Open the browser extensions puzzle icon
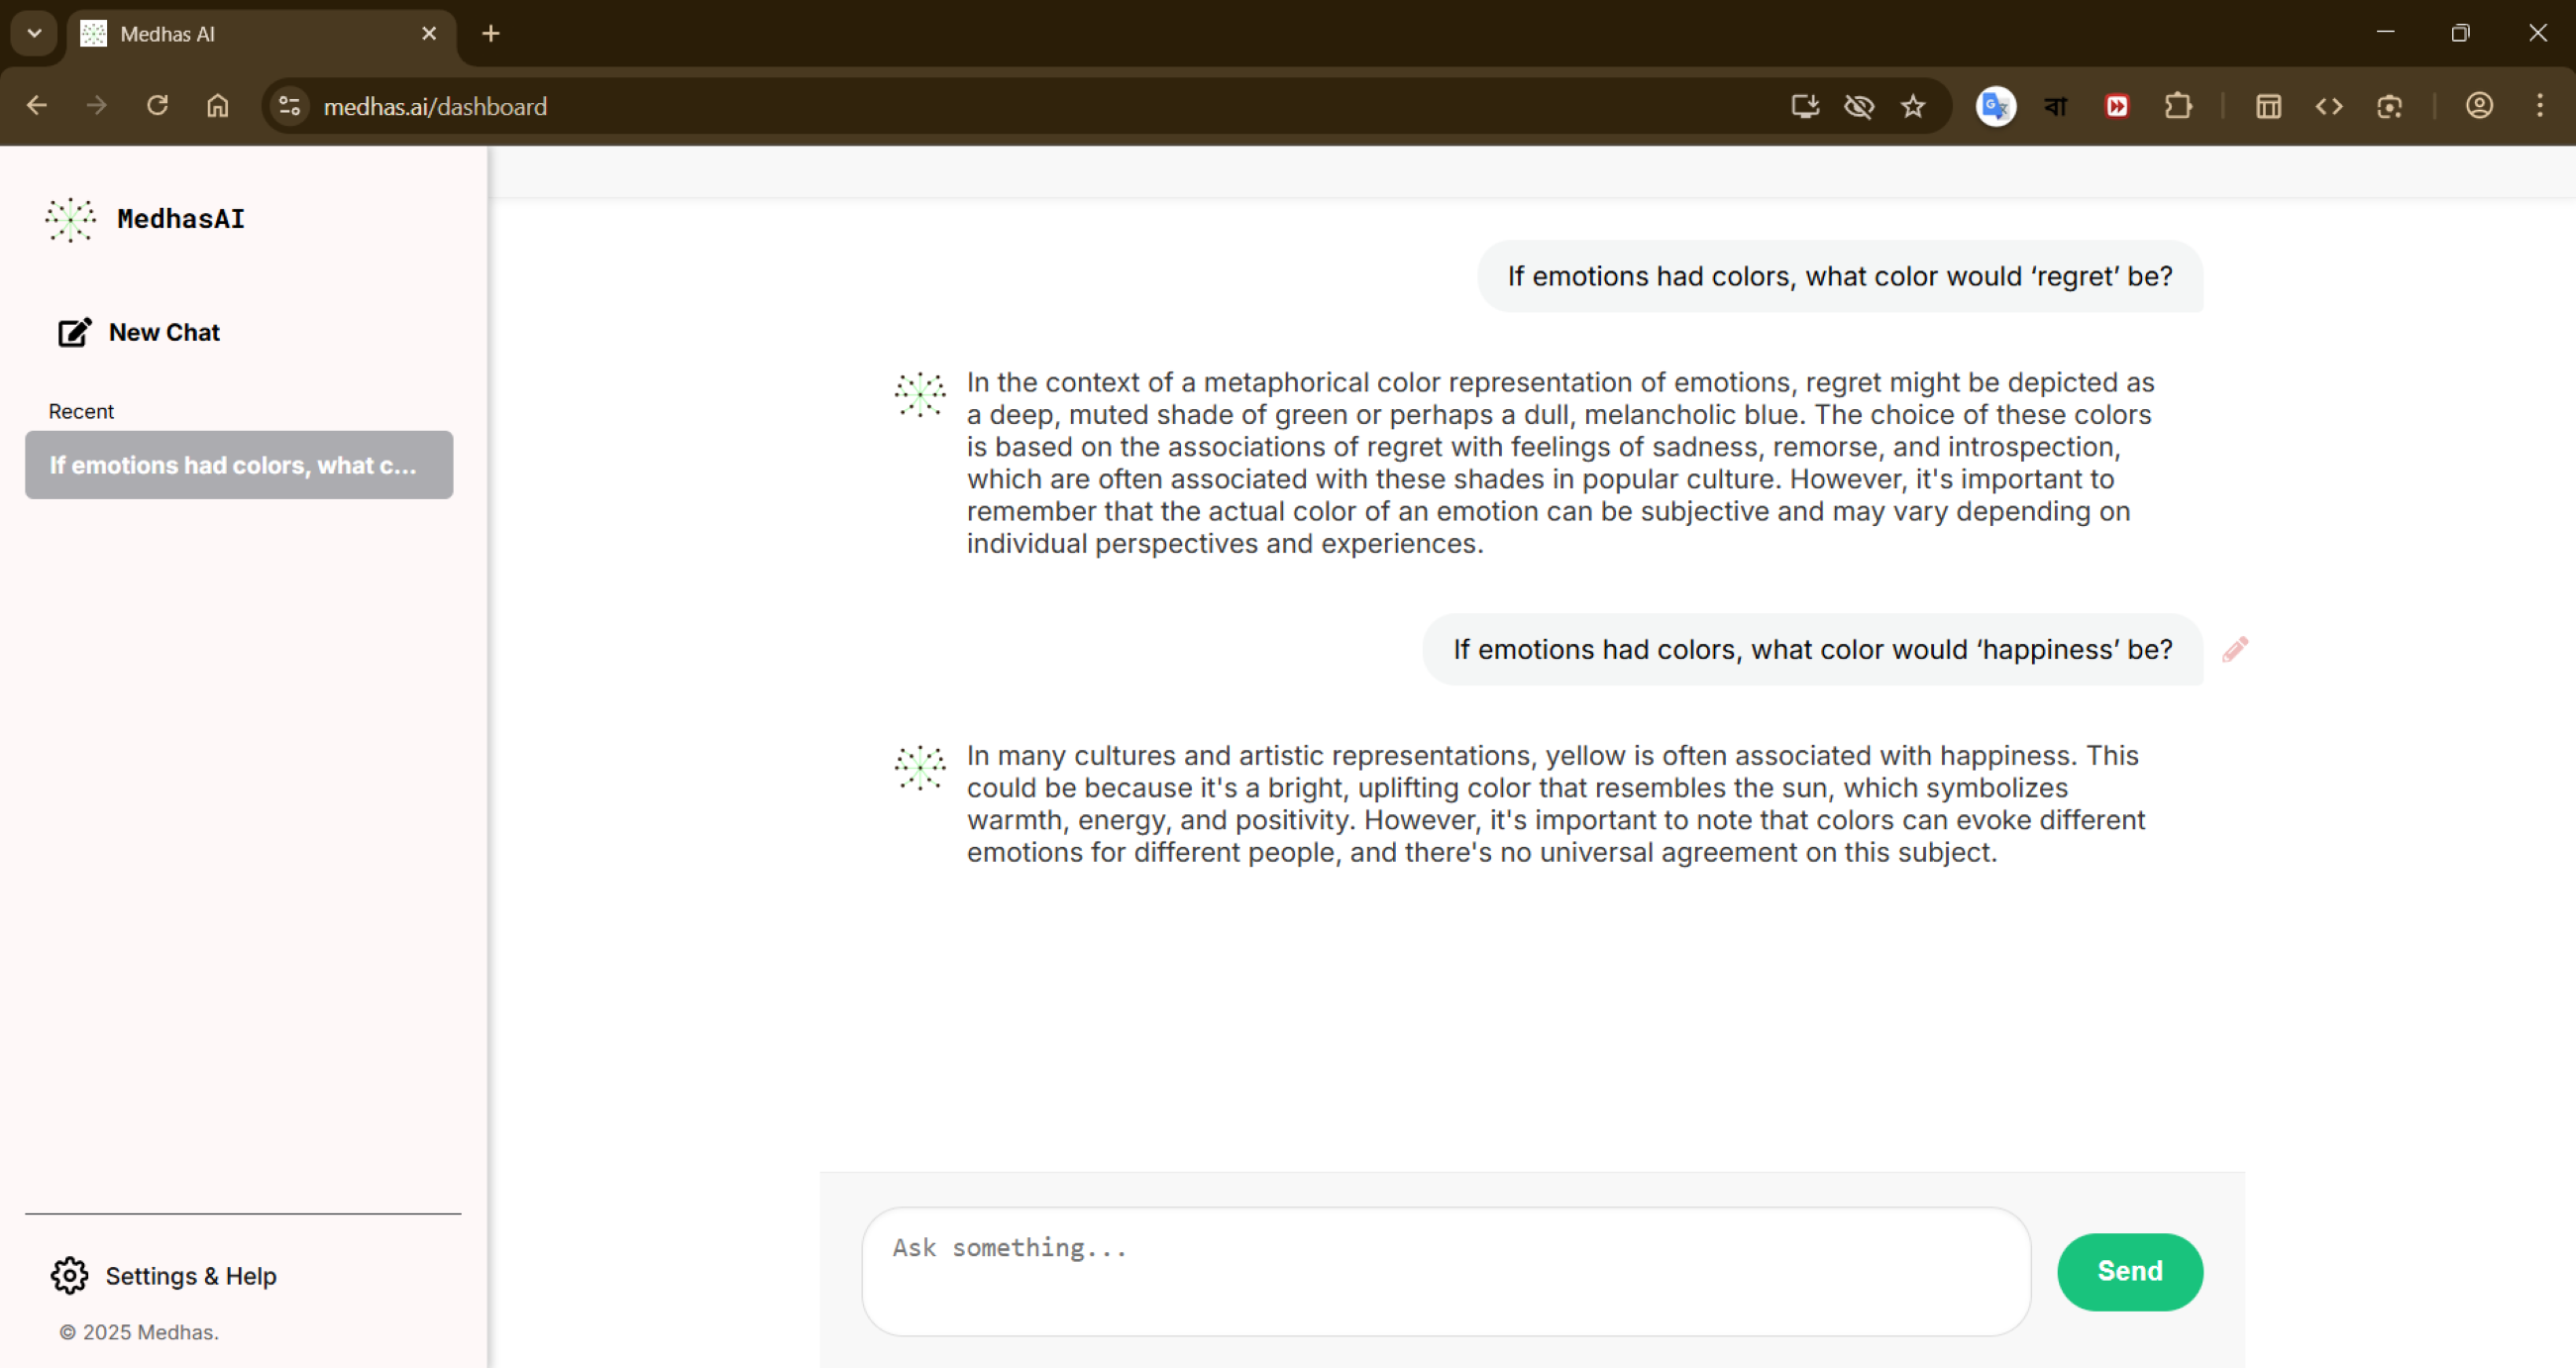 coord(2179,106)
